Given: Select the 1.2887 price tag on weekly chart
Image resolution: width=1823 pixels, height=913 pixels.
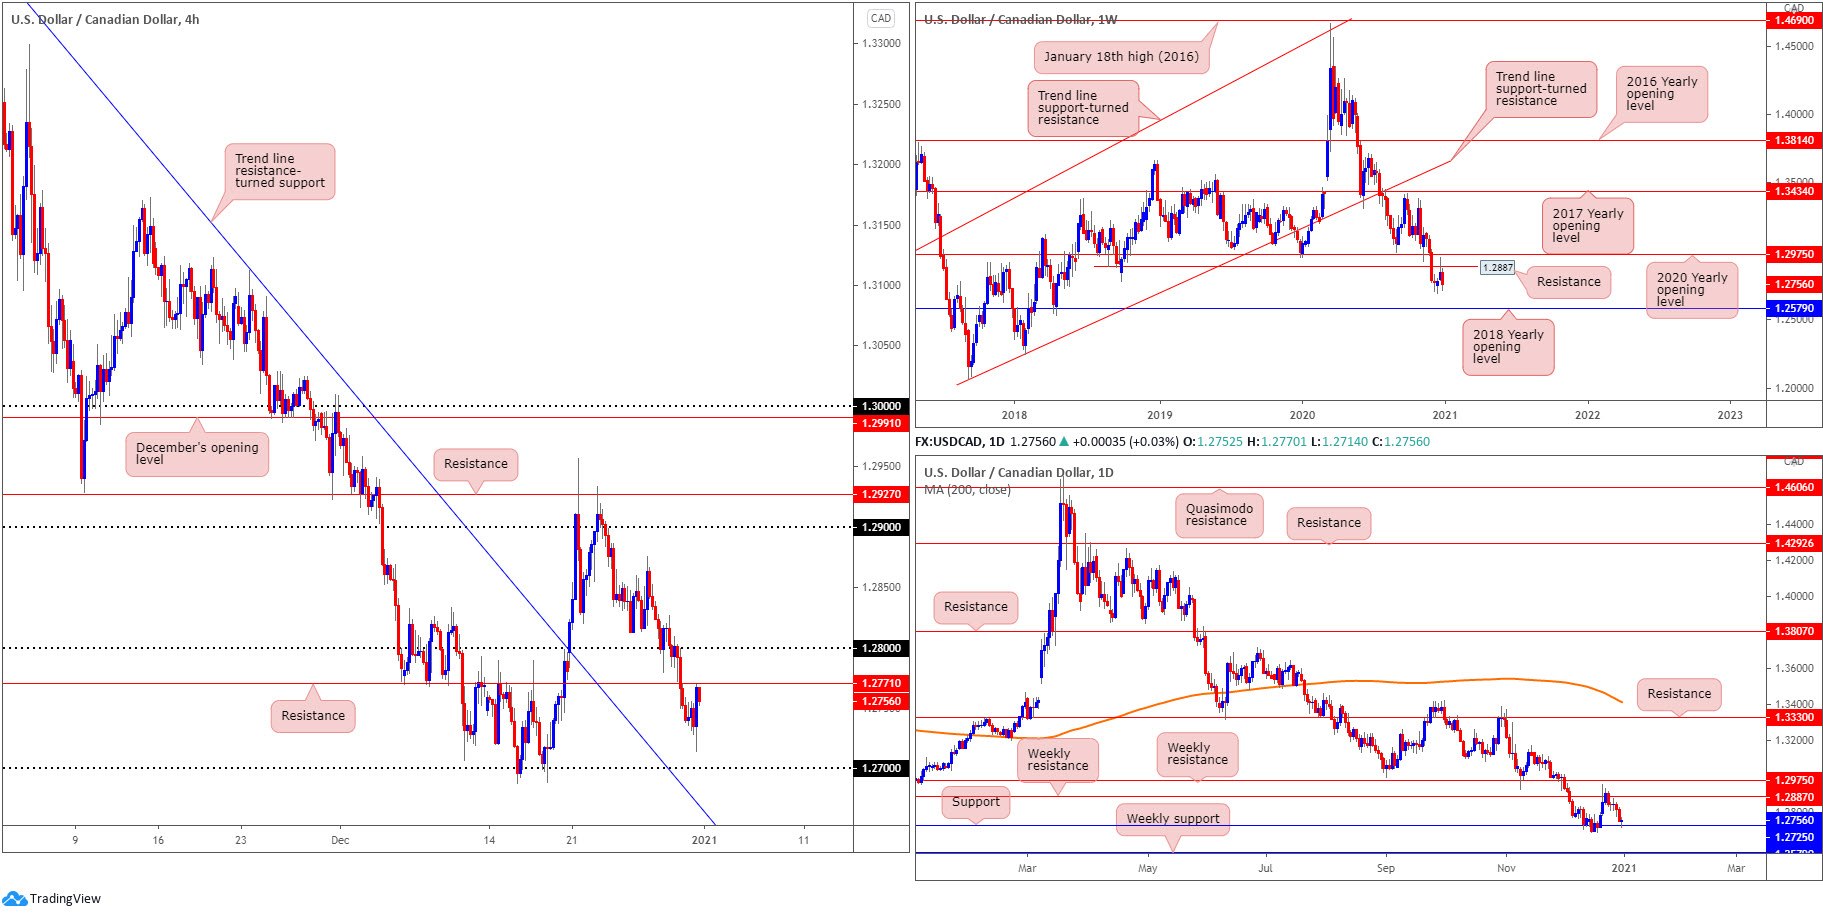Looking at the screenshot, I should pyautogui.click(x=1497, y=268).
